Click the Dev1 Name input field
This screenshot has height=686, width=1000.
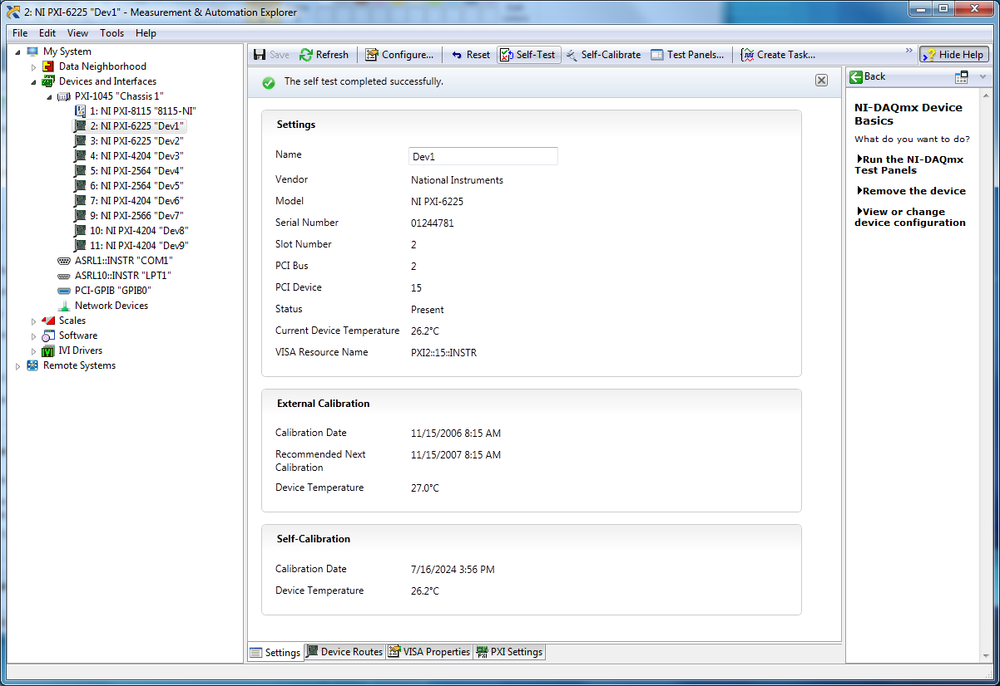483,156
